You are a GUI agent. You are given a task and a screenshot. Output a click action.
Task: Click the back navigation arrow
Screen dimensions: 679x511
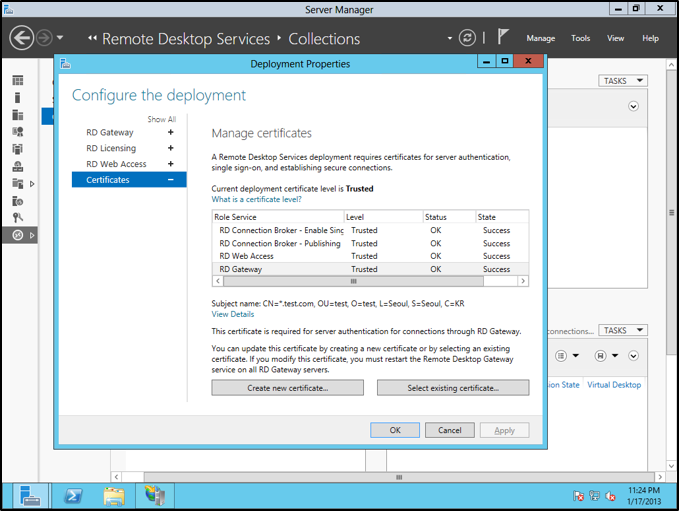pyautogui.click(x=22, y=38)
